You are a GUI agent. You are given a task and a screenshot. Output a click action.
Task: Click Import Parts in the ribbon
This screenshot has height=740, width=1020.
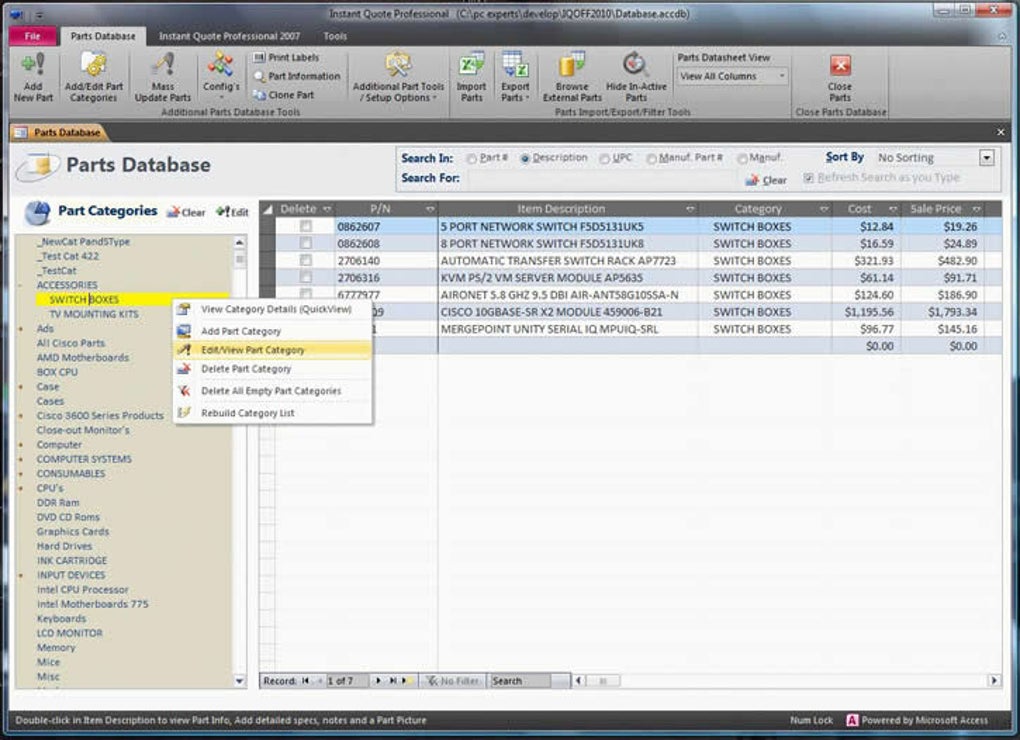tap(471, 77)
